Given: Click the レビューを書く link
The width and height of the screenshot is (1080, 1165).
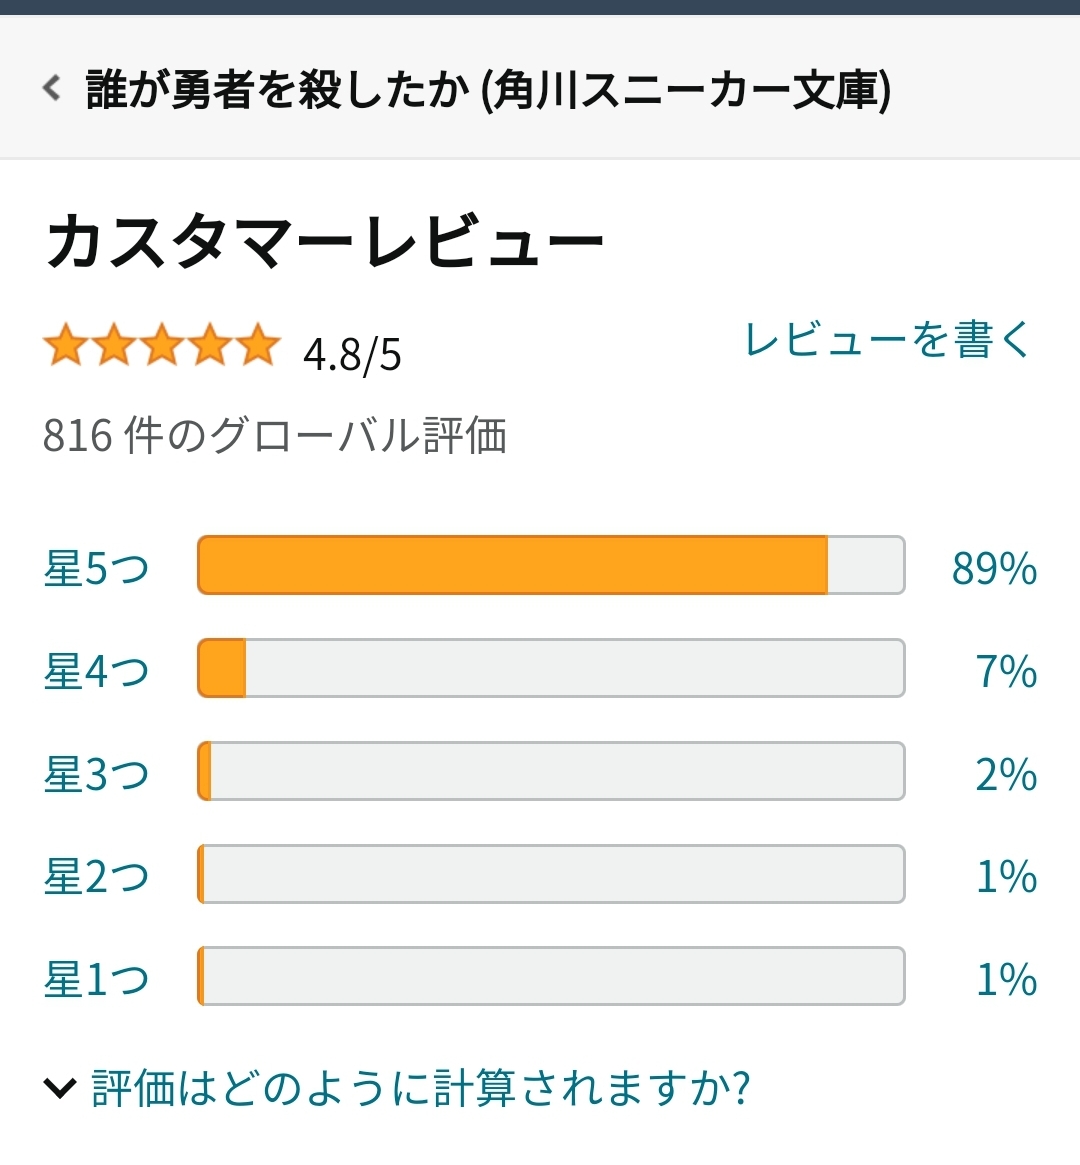Looking at the screenshot, I should click(x=888, y=340).
